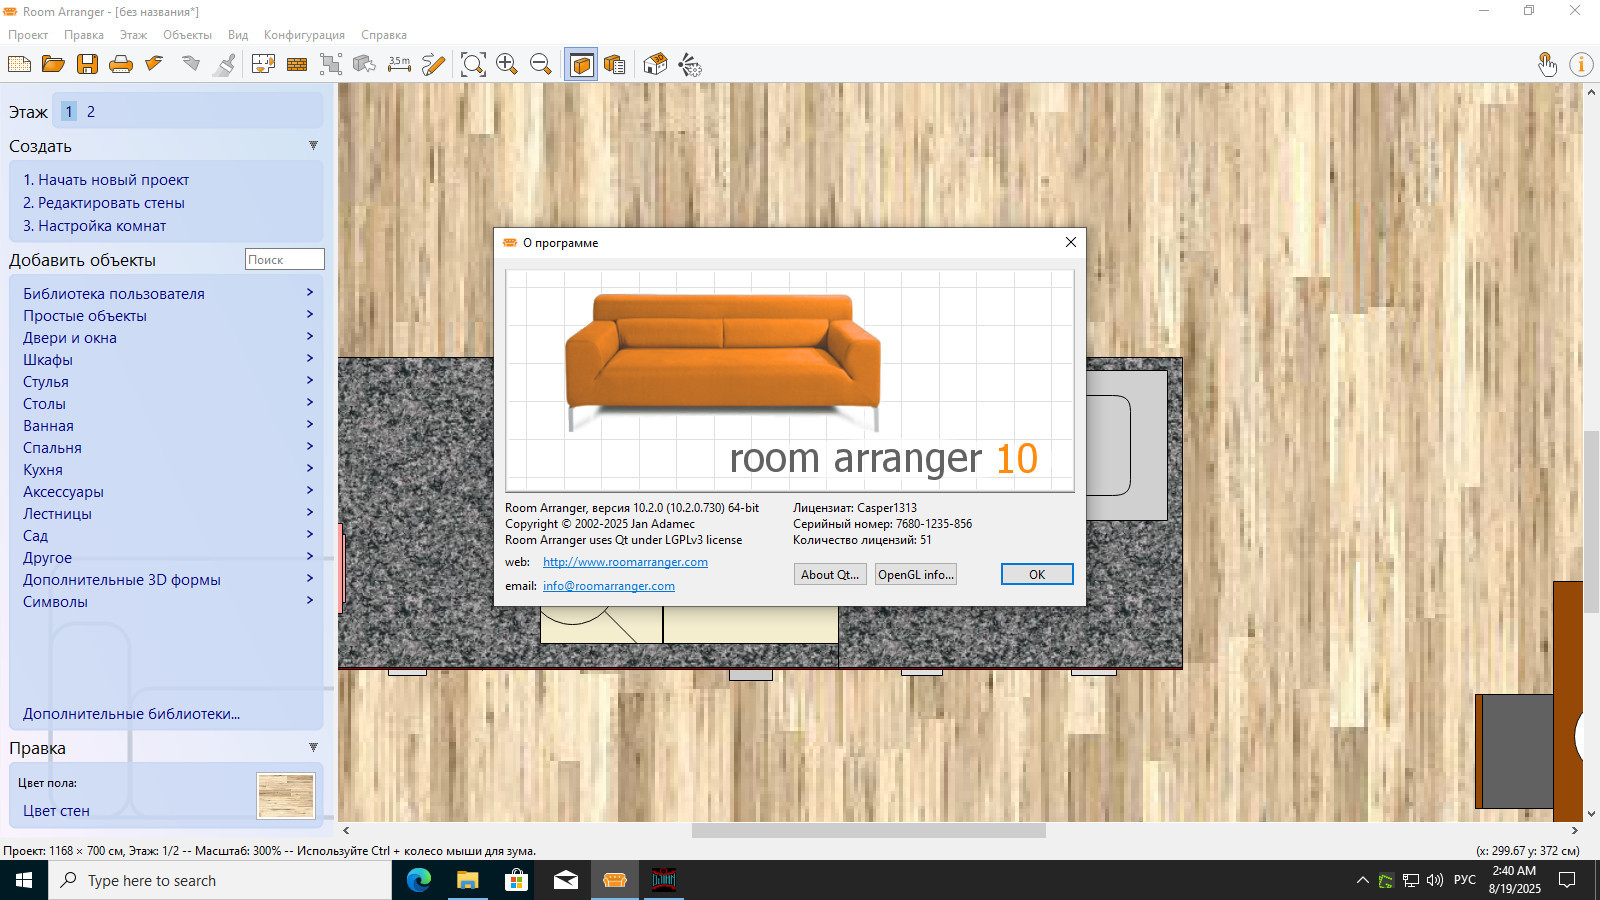Collapse the Создать section arrow
Image resolution: width=1600 pixels, height=900 pixels.
[313, 145]
